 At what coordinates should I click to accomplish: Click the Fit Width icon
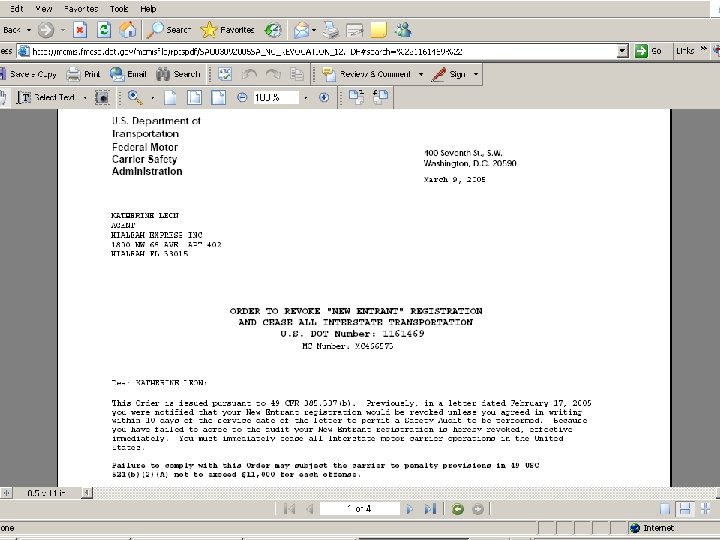pyautogui.click(x=219, y=97)
